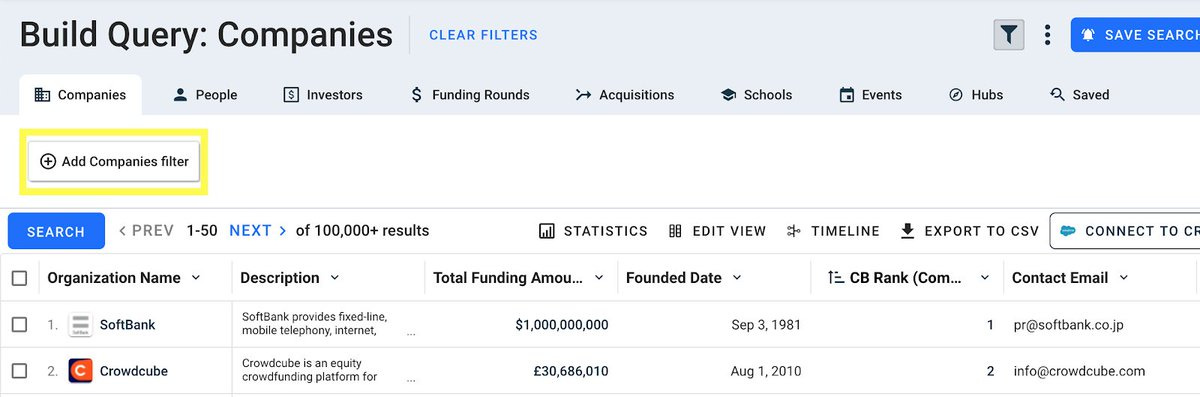Switch to the People tab
This screenshot has height=397, width=1200.
[205, 95]
